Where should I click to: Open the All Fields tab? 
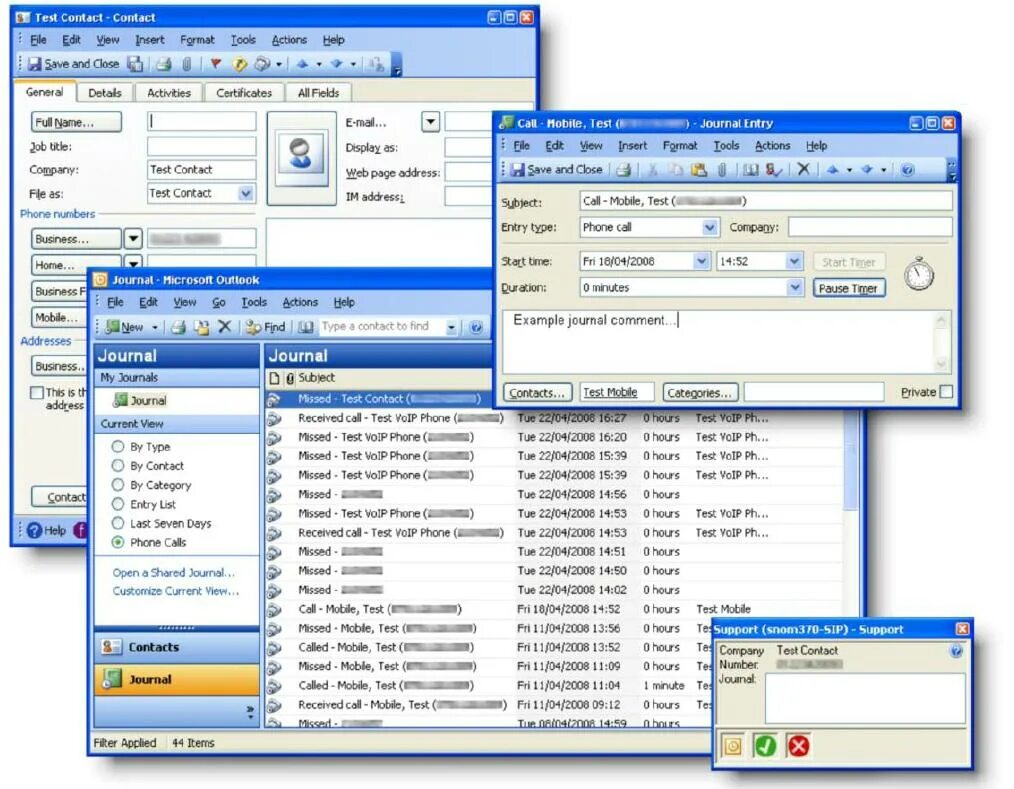pyautogui.click(x=318, y=93)
